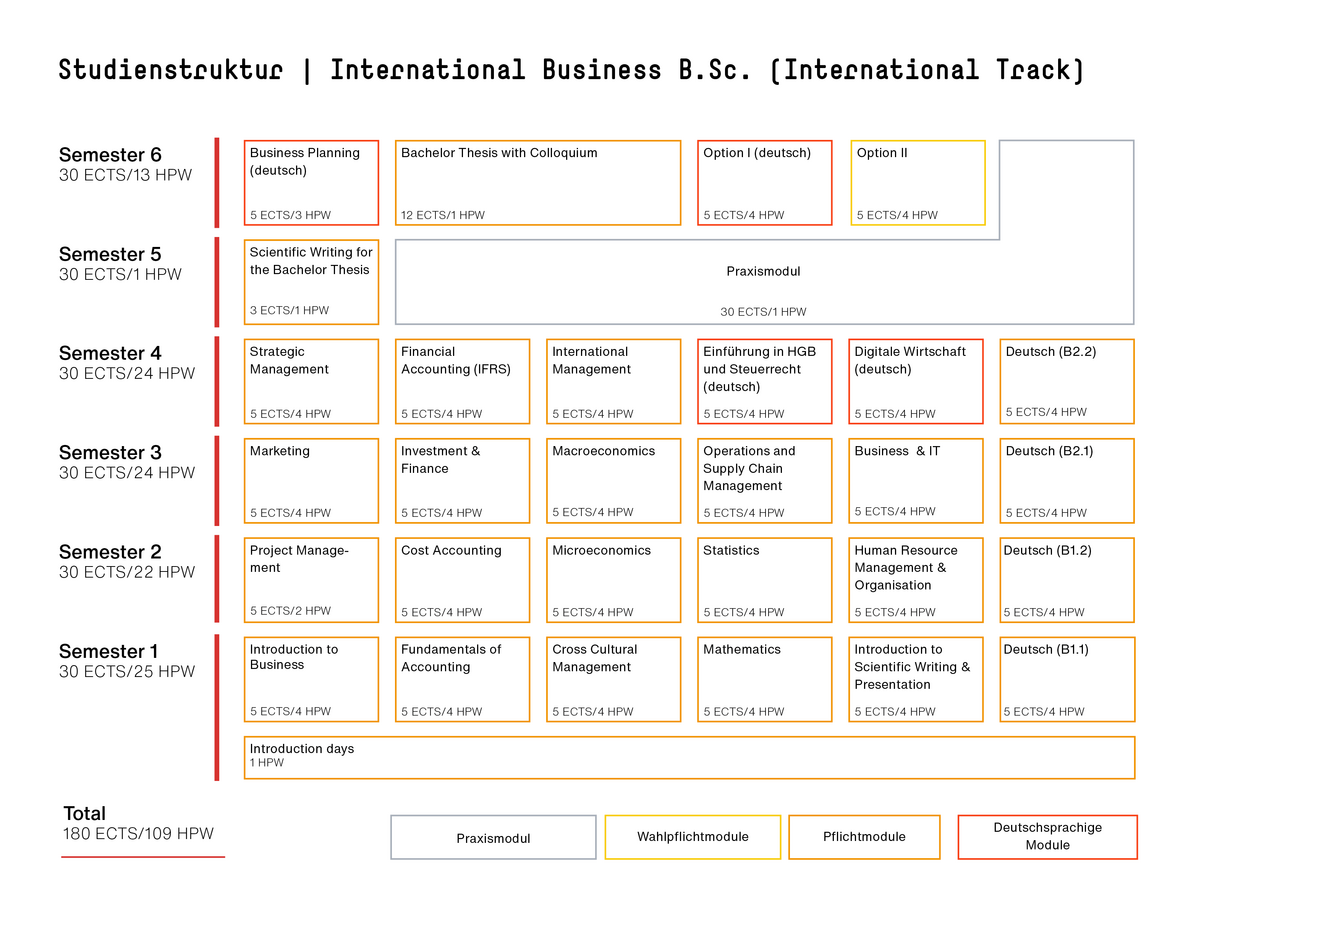Select Human Resource Management & Organisation

tap(916, 580)
